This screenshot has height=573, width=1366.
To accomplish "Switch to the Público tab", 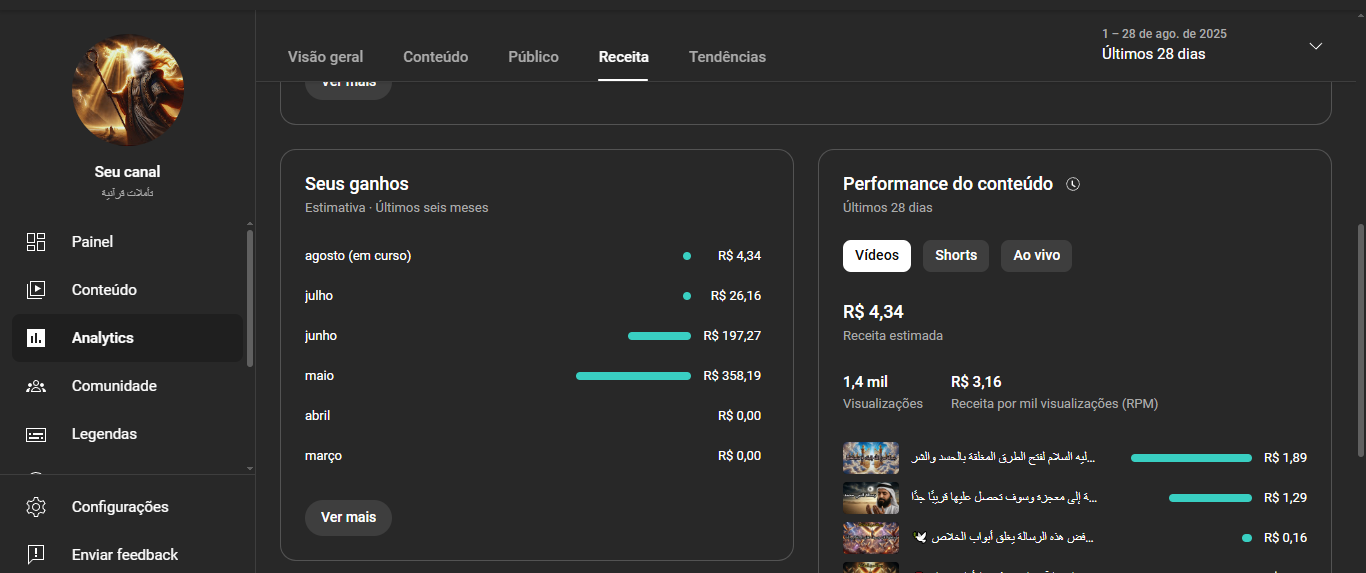I will [x=534, y=57].
